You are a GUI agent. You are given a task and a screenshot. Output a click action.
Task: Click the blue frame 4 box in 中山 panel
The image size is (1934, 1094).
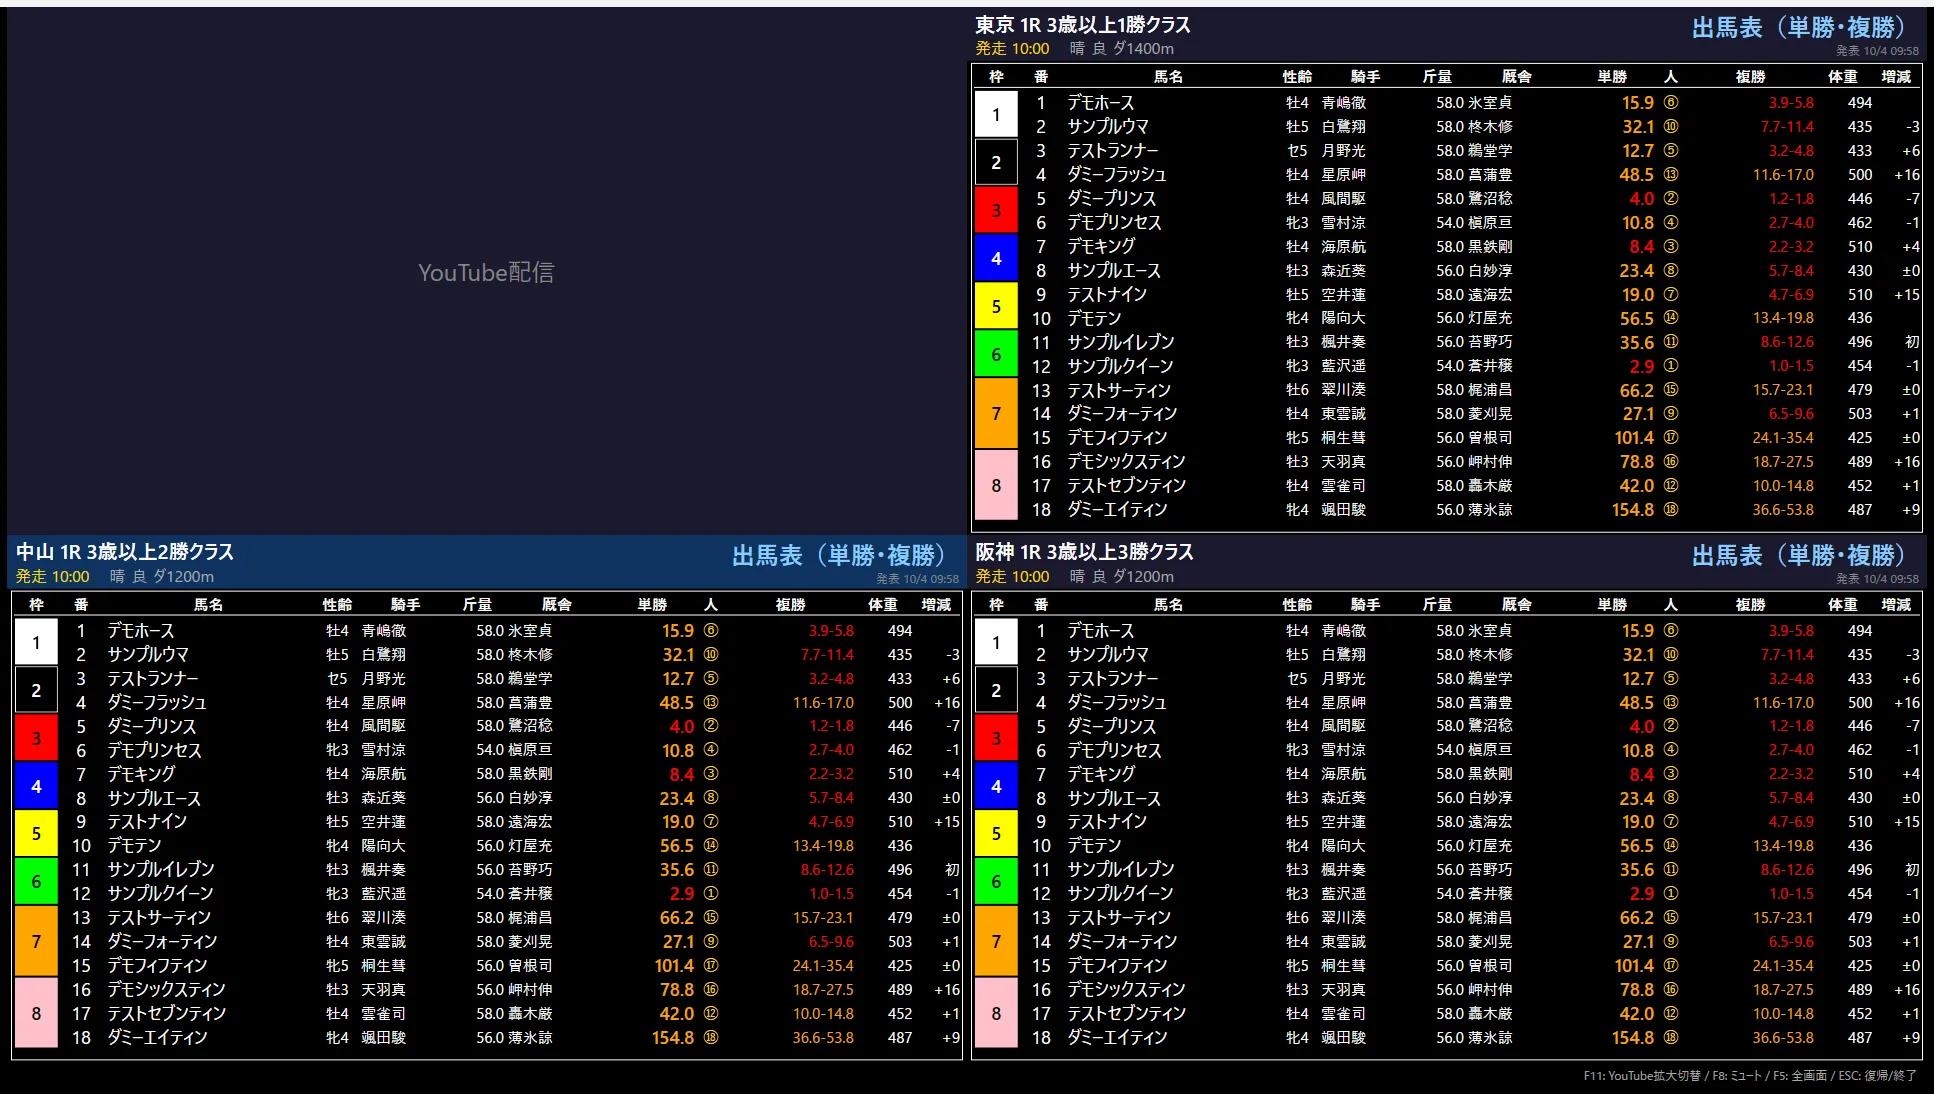pos(36,786)
